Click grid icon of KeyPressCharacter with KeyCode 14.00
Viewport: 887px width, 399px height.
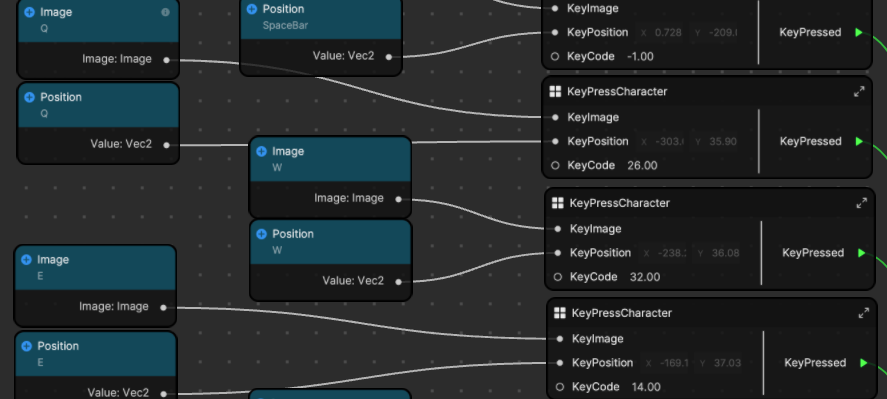pos(559,313)
